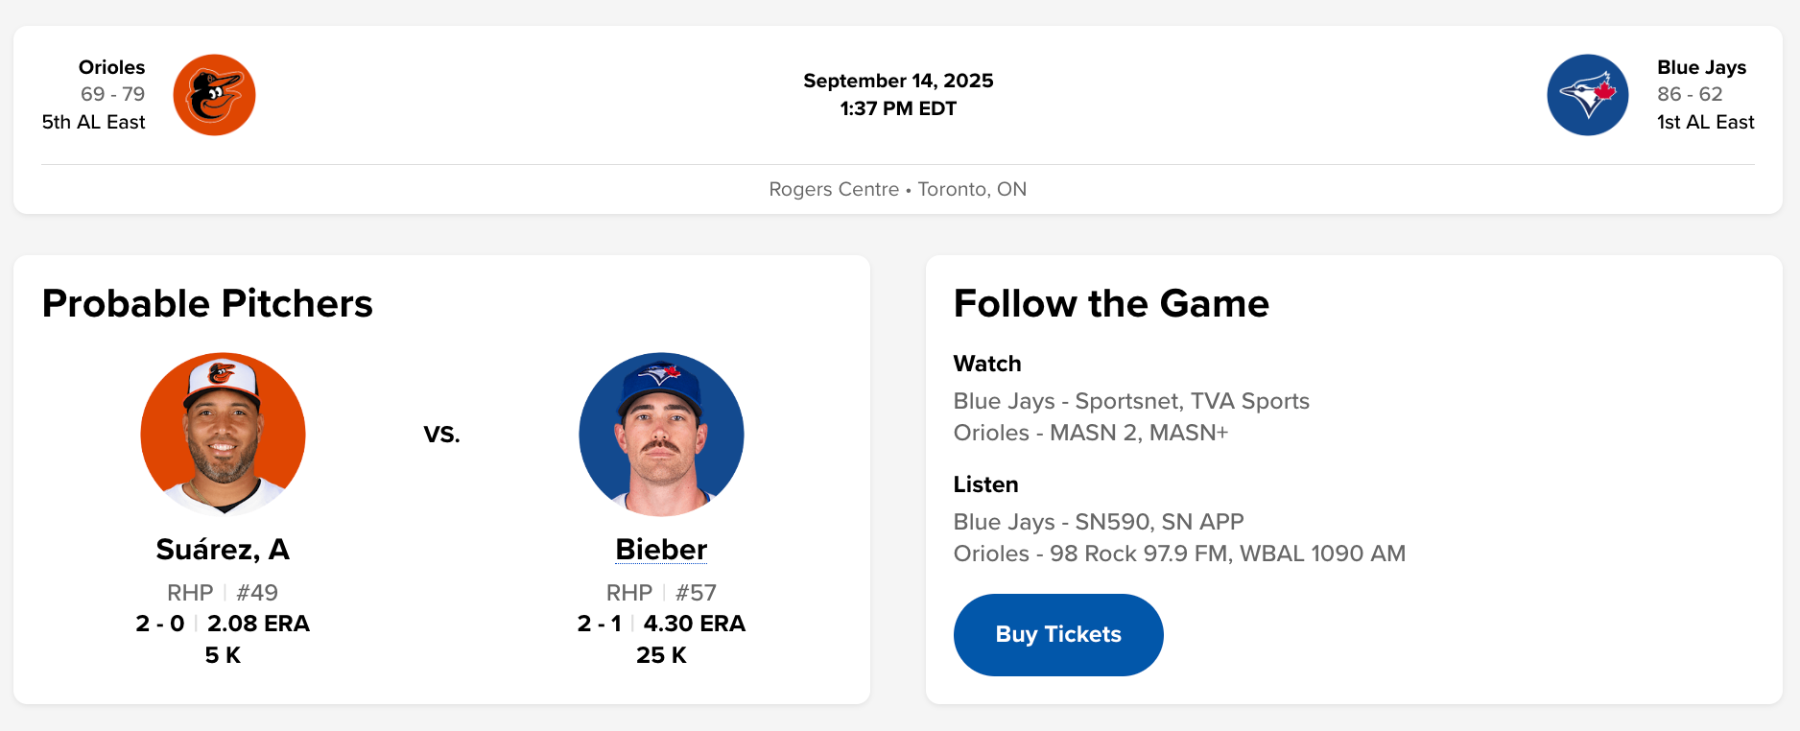
Task: Click the Orioles team logo
Action: point(214,95)
